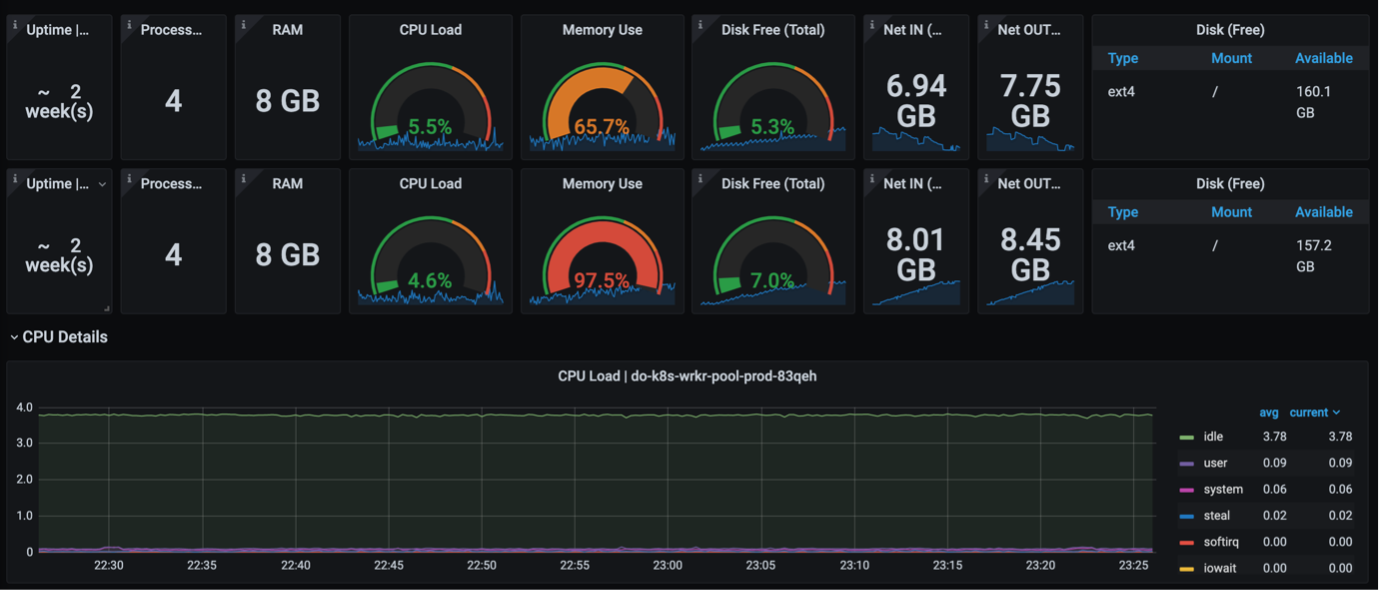Isolate the user series via its legend label
Image resolution: width=1381 pixels, height=592 pixels.
1215,463
